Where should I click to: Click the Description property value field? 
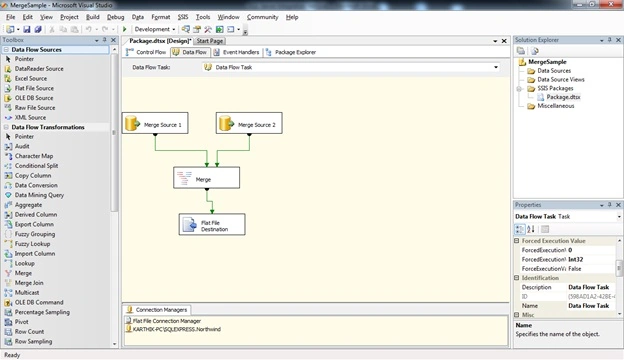(591, 287)
